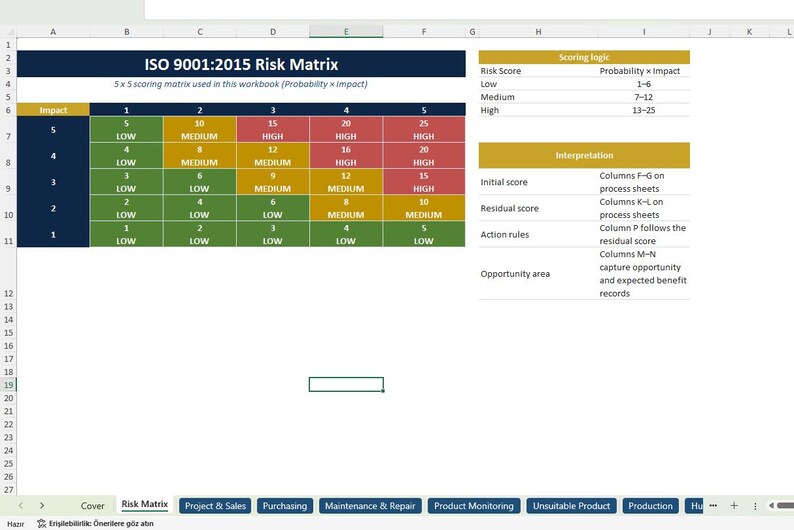
Task: Show more sheets via ellipsis button
Action: pyautogui.click(x=713, y=506)
